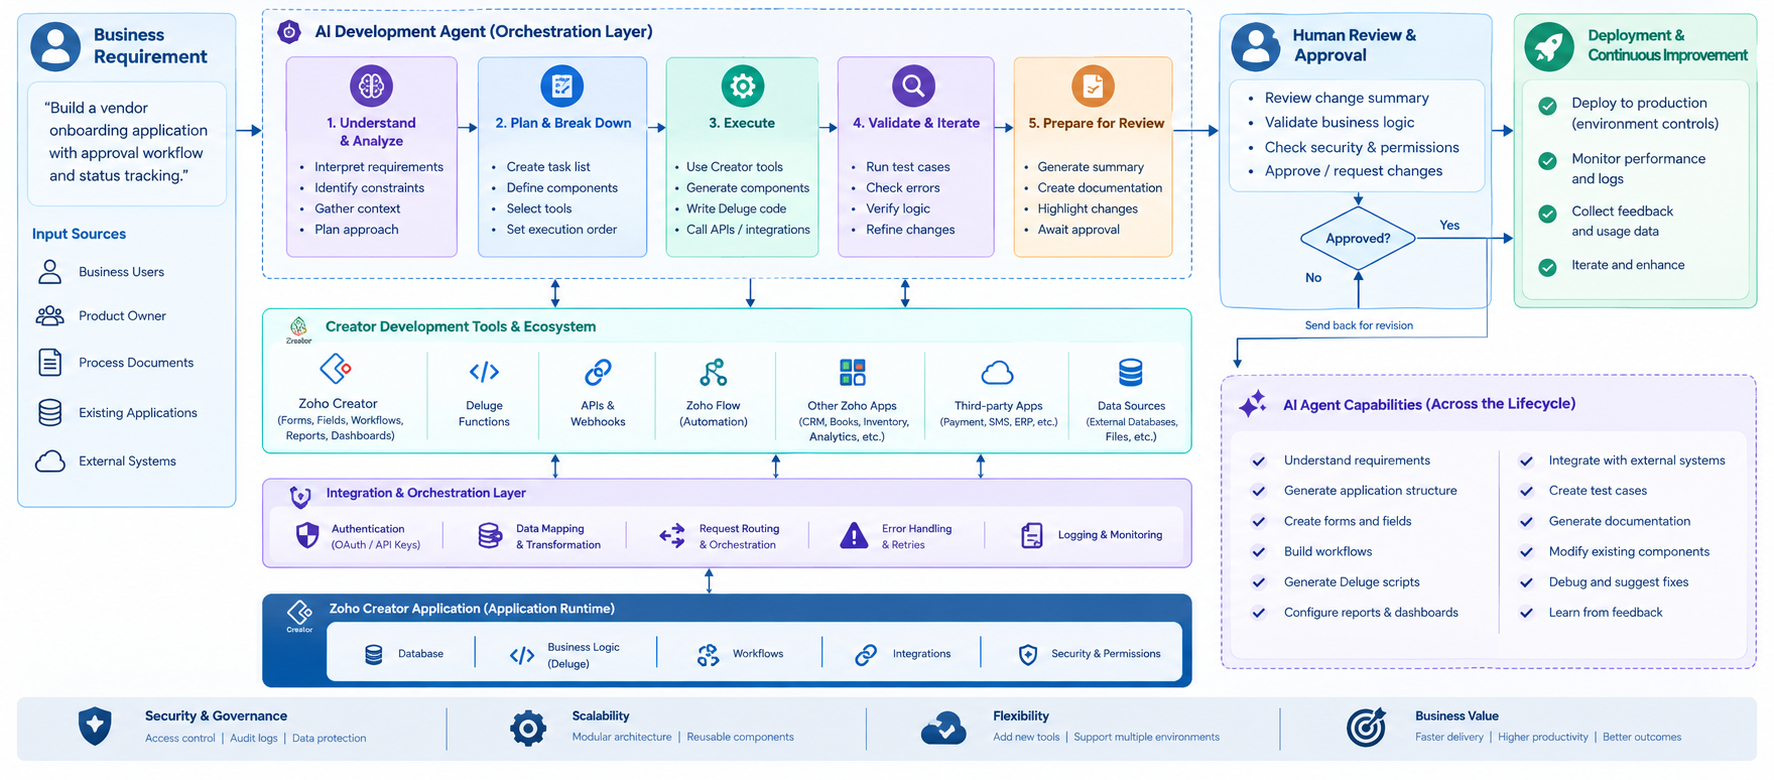Select the Error Handling warning triangle icon
Viewport: 1774px width, 780px height.
[x=854, y=536]
